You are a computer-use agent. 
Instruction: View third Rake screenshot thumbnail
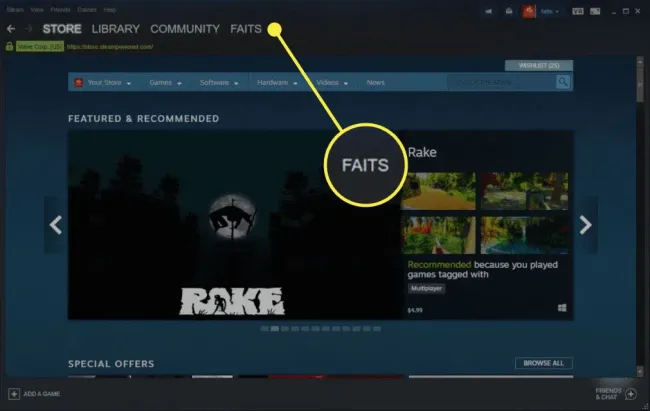[439, 235]
